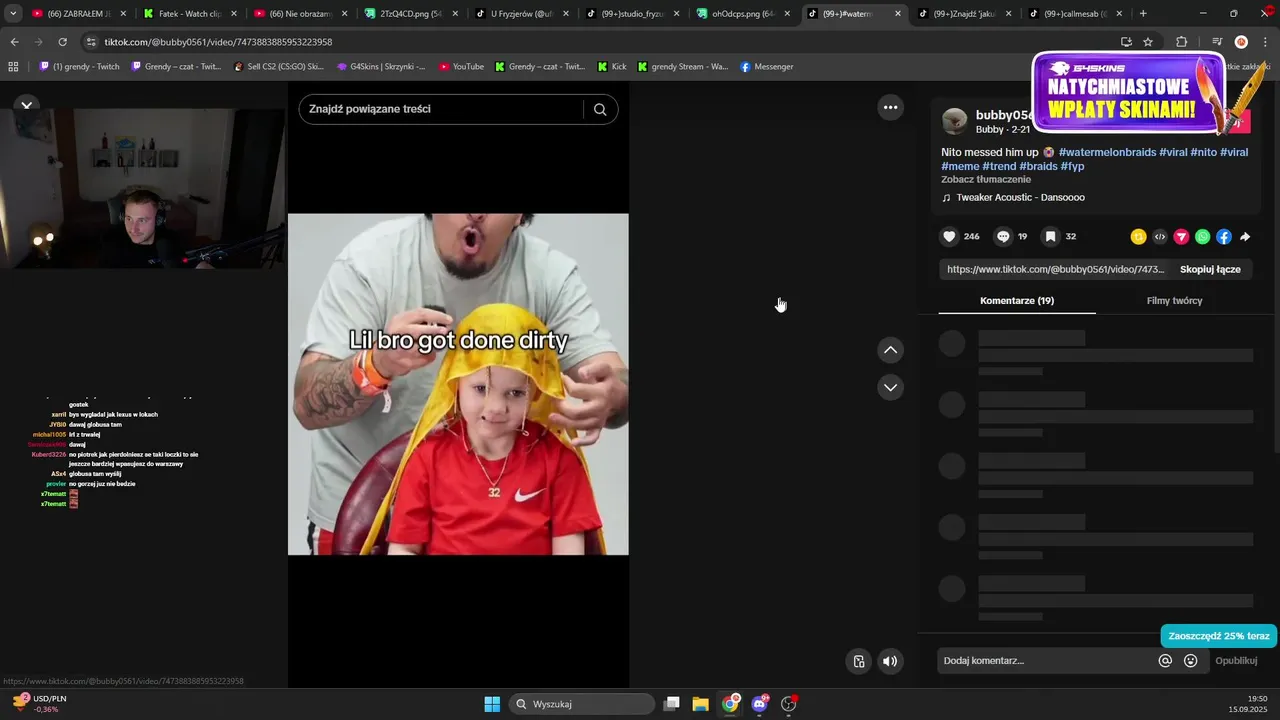Open File Explorer from the taskbar
1280x720 pixels.
(x=700, y=704)
